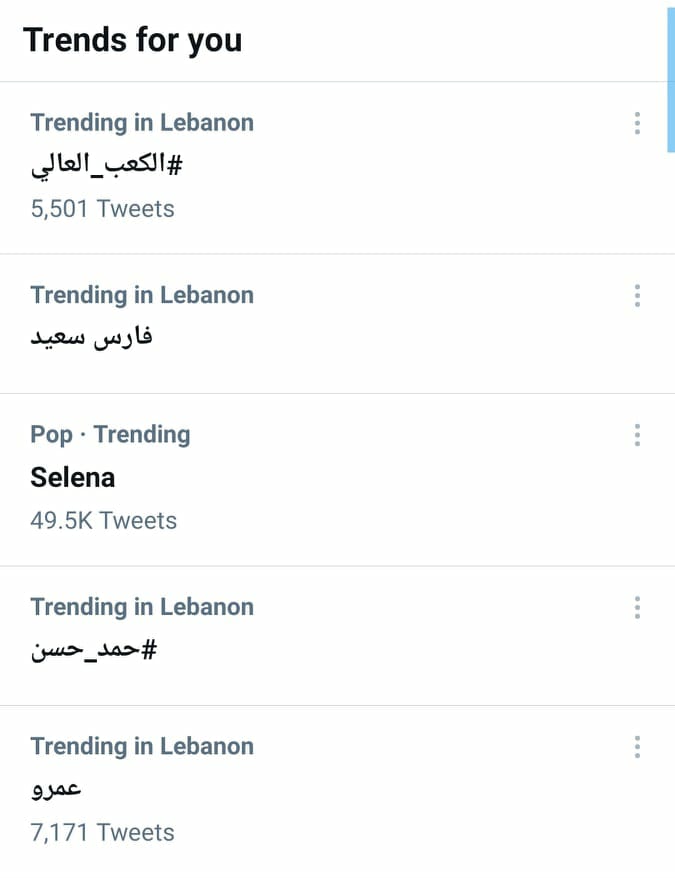The width and height of the screenshot is (675, 878).
Task: Click the Trends for you heading
Action: coord(133,40)
